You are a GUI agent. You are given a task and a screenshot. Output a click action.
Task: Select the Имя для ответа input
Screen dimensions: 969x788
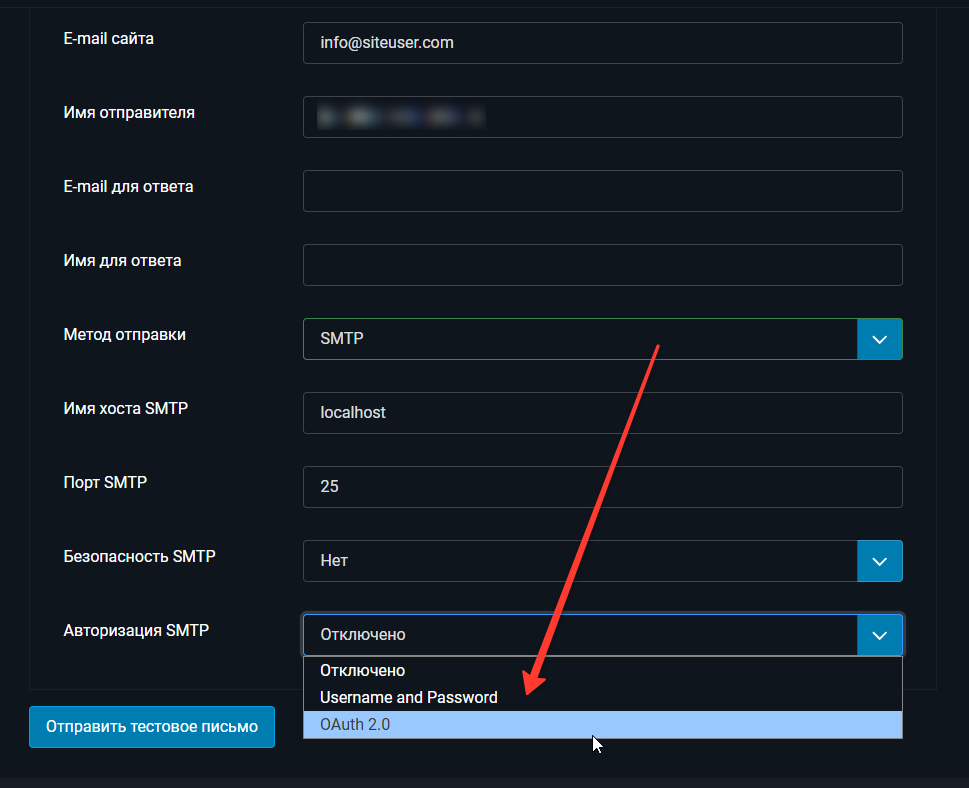point(603,265)
